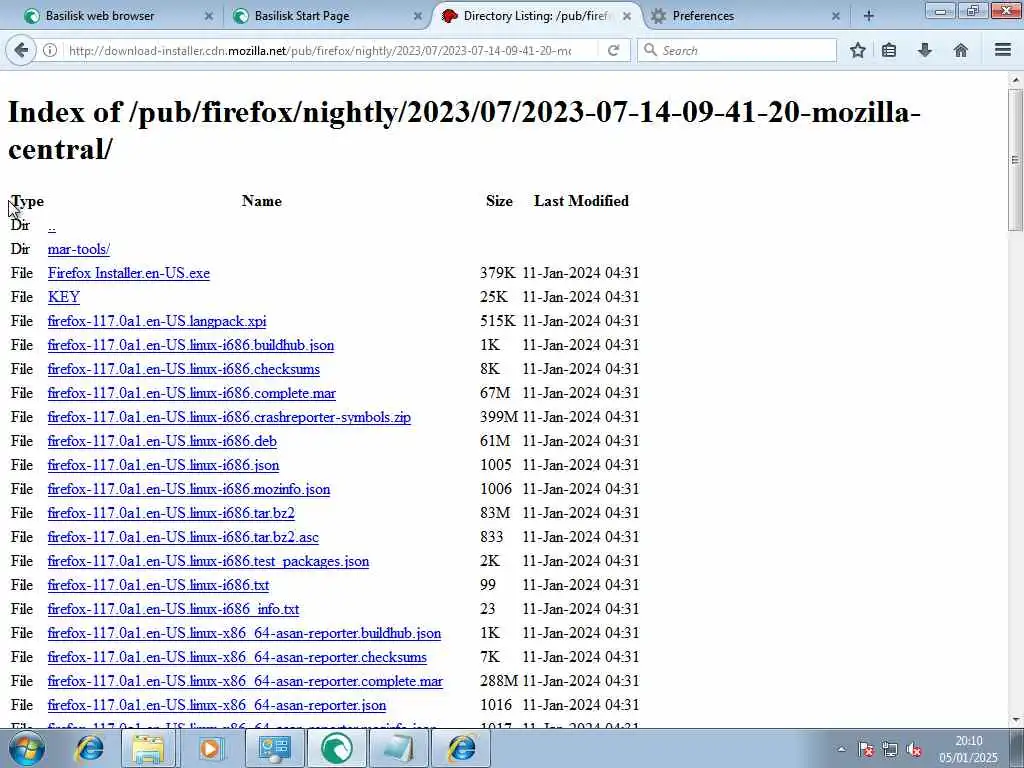Open the mar-tools/ directory
The image size is (1024, 768).
(x=78, y=249)
